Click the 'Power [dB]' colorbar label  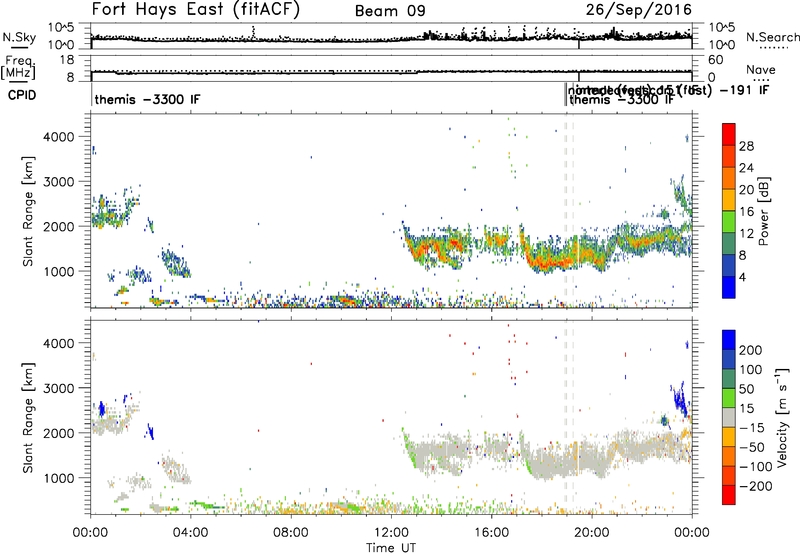pyautogui.click(x=763, y=211)
